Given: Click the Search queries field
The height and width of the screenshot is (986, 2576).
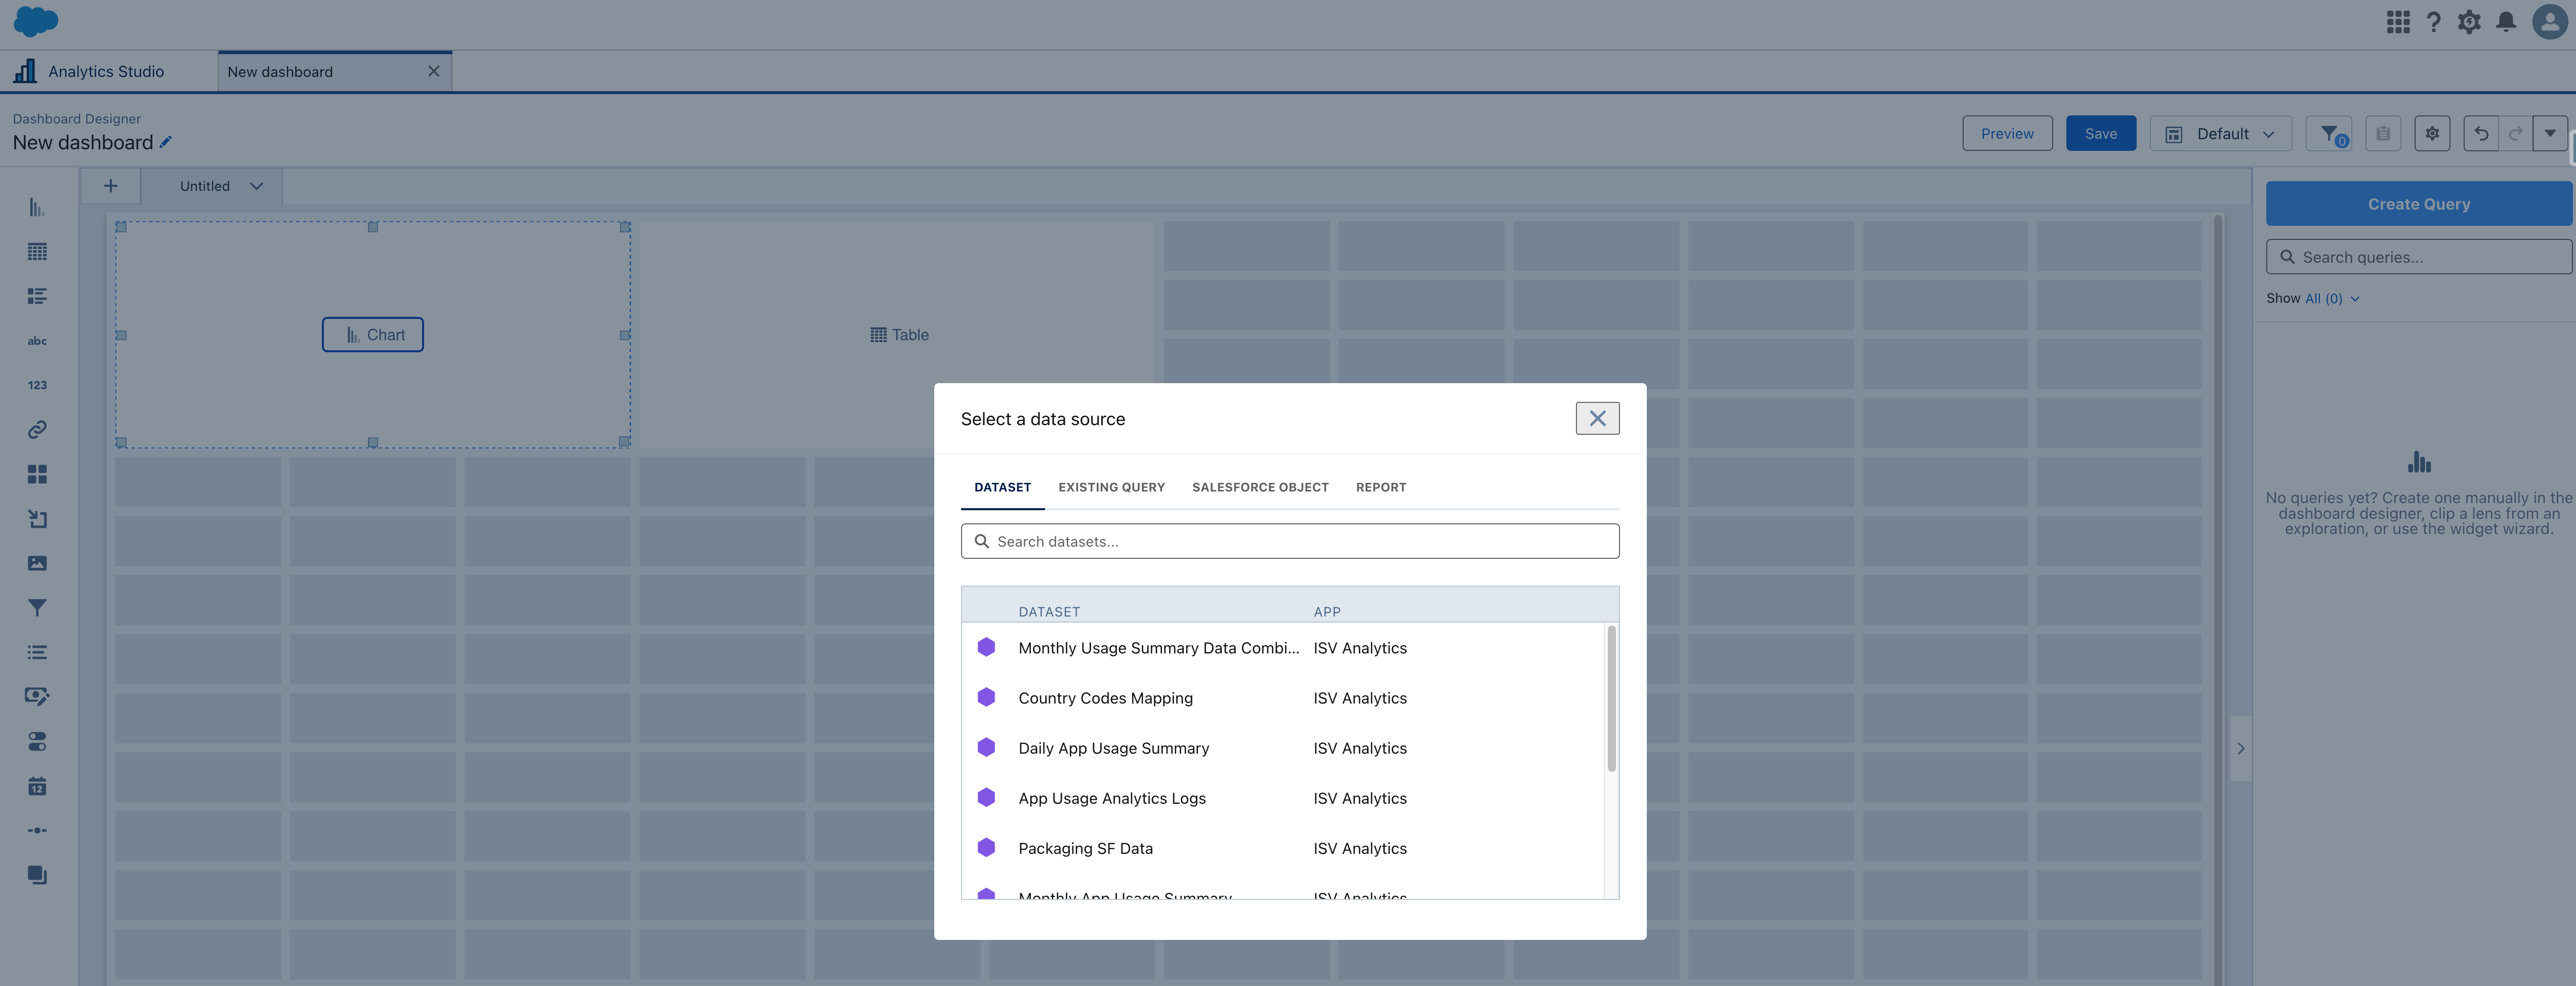Looking at the screenshot, I should tap(2418, 257).
